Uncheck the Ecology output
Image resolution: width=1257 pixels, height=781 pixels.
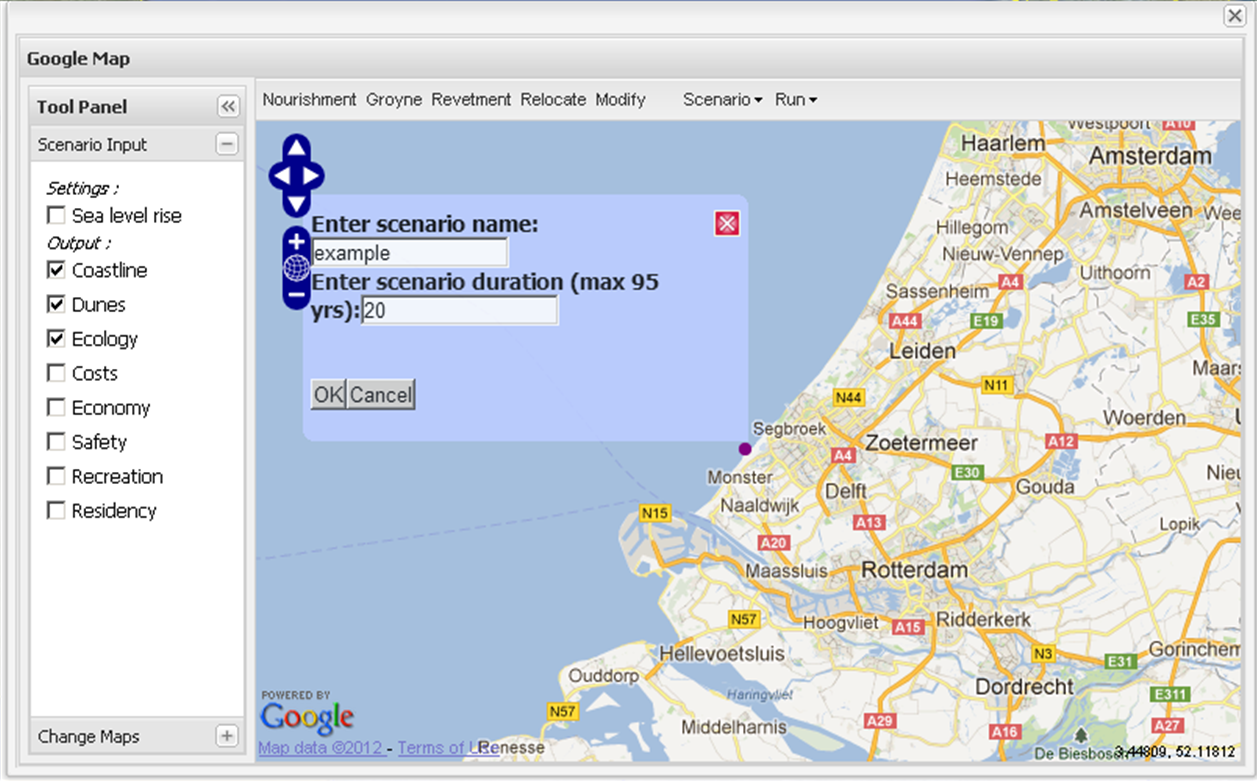coord(56,339)
